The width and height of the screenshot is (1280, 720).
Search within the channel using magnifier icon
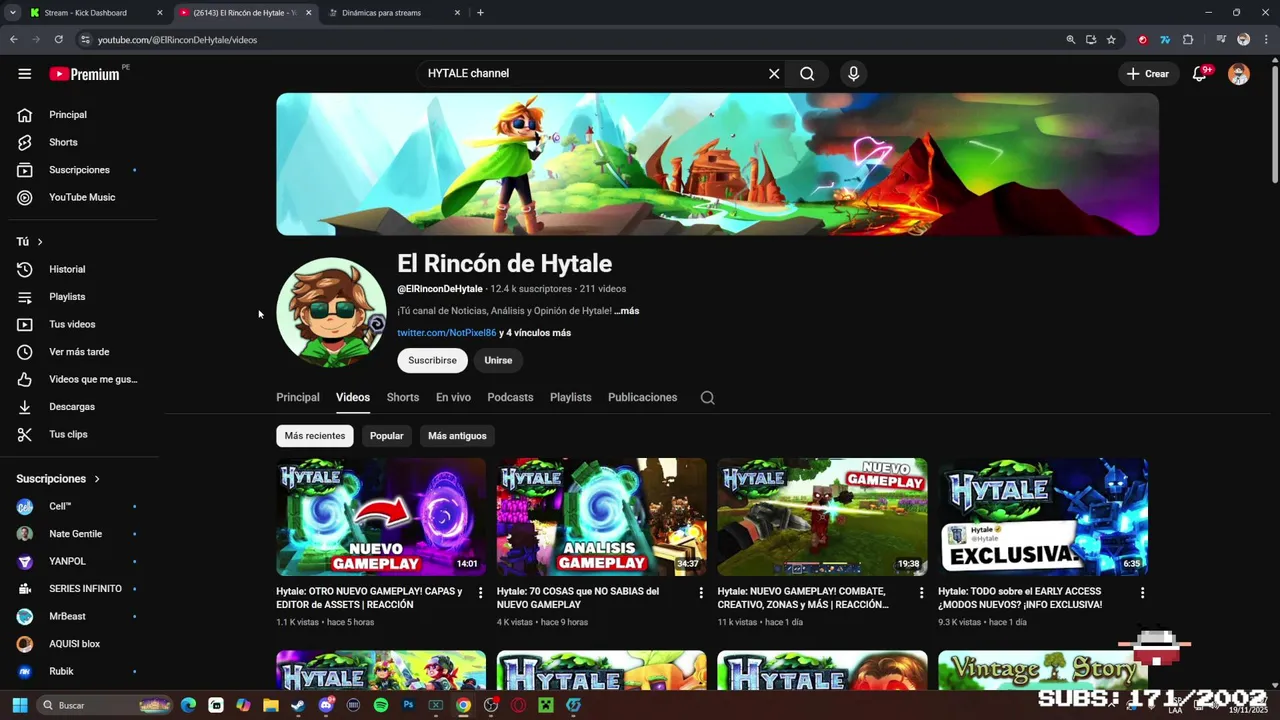tap(707, 397)
